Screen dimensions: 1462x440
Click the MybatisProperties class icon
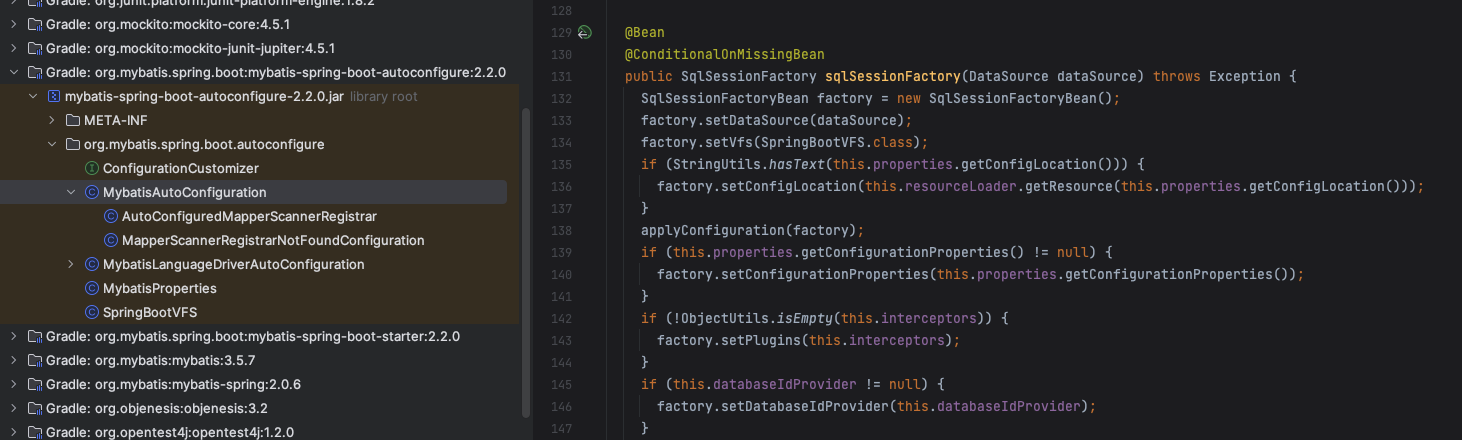(92, 288)
